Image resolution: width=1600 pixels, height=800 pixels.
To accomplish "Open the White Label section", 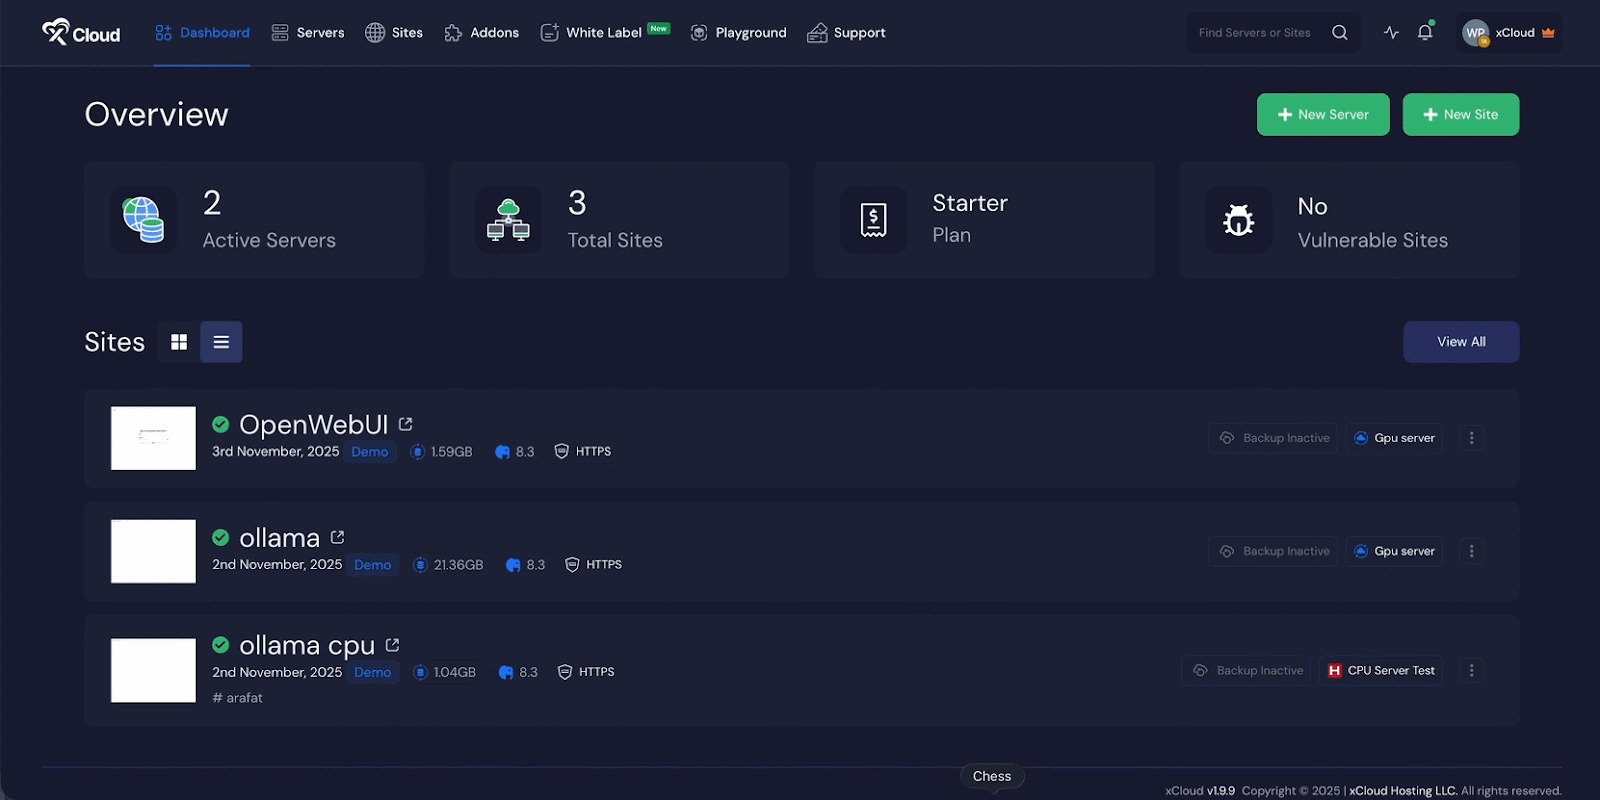I will pos(605,33).
